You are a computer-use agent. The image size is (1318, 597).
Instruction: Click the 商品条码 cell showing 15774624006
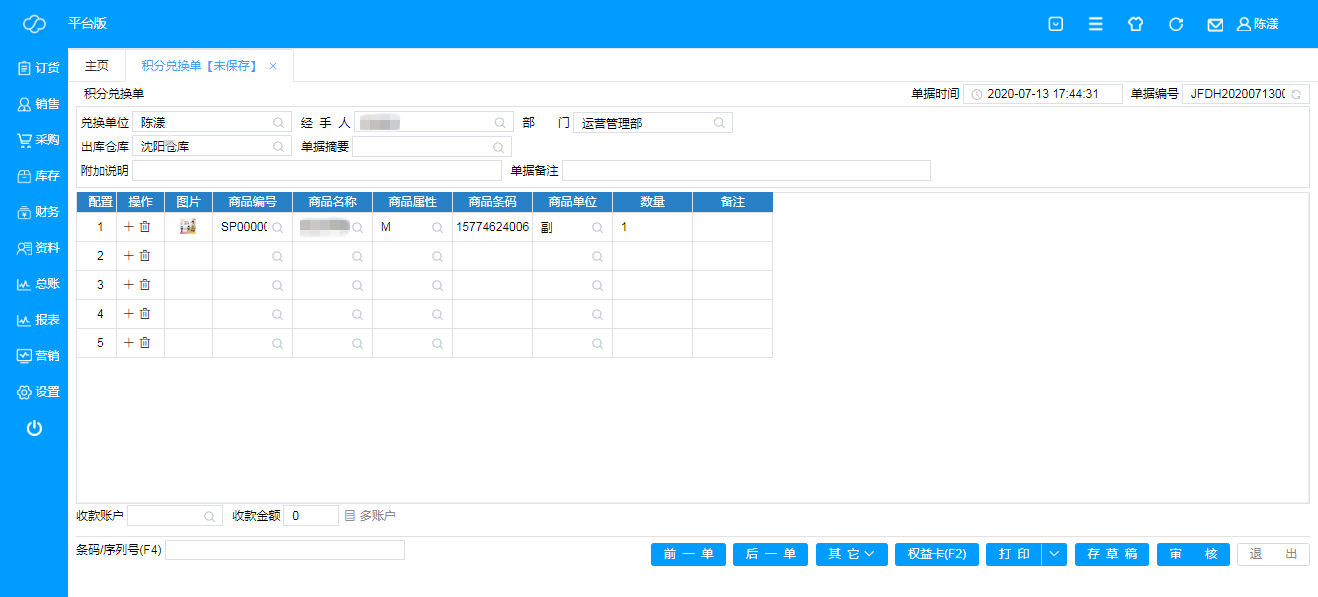(x=493, y=227)
